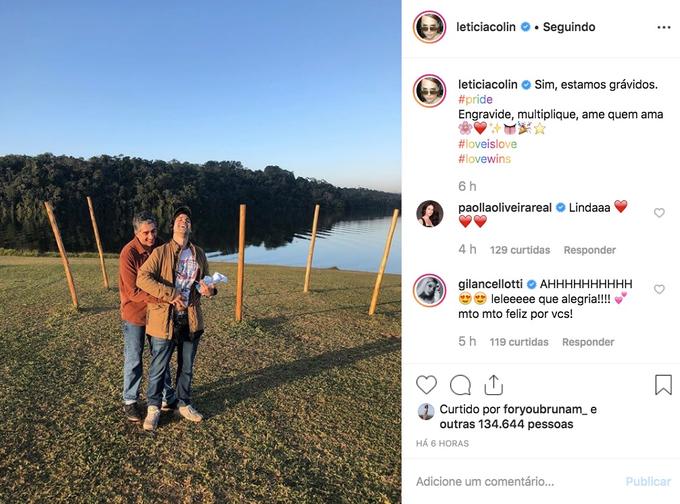Open the header profile avatar

pyautogui.click(x=429, y=27)
